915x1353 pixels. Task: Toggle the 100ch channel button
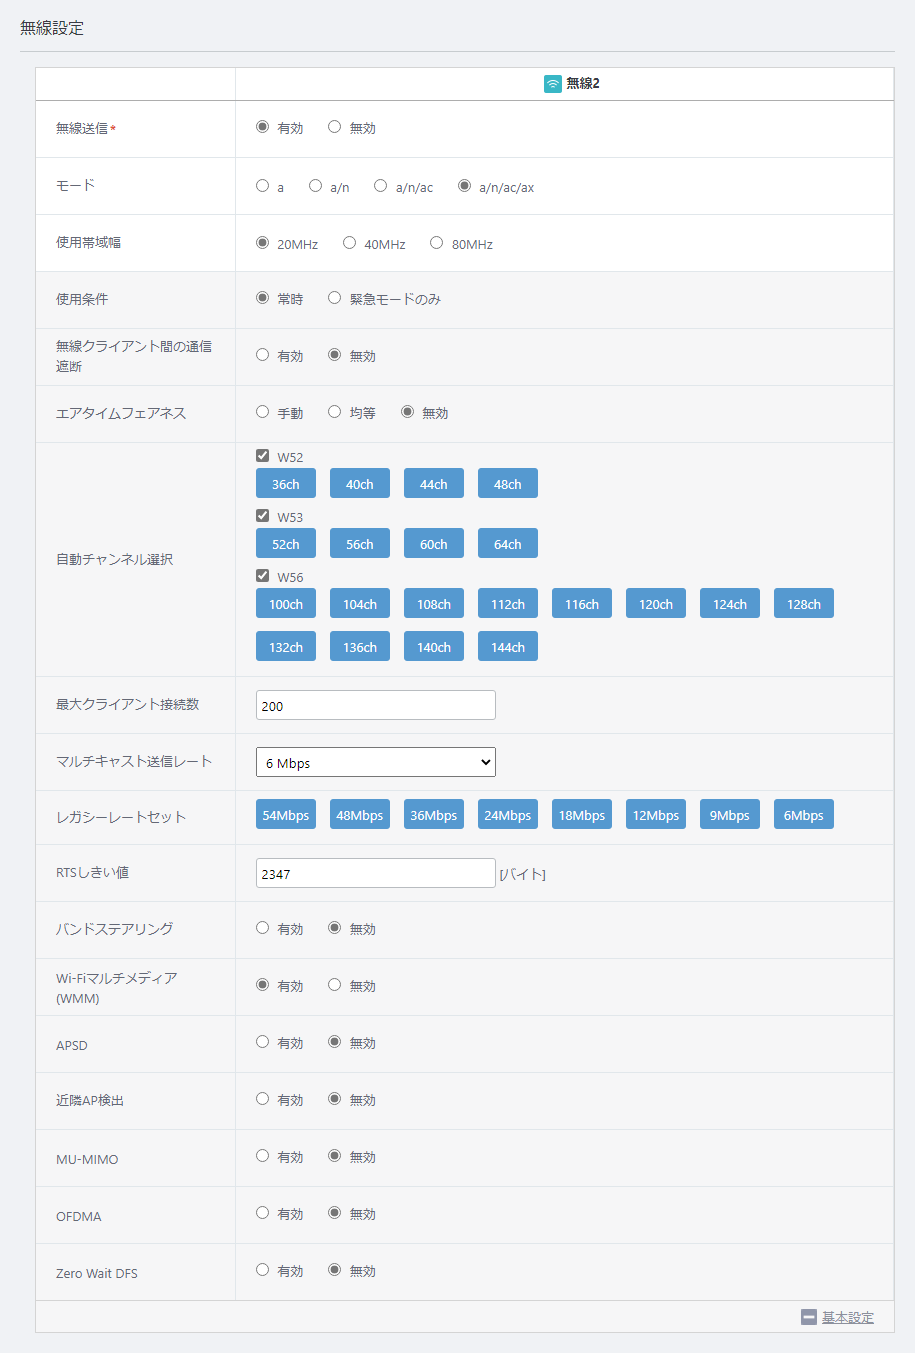pyautogui.click(x=286, y=604)
